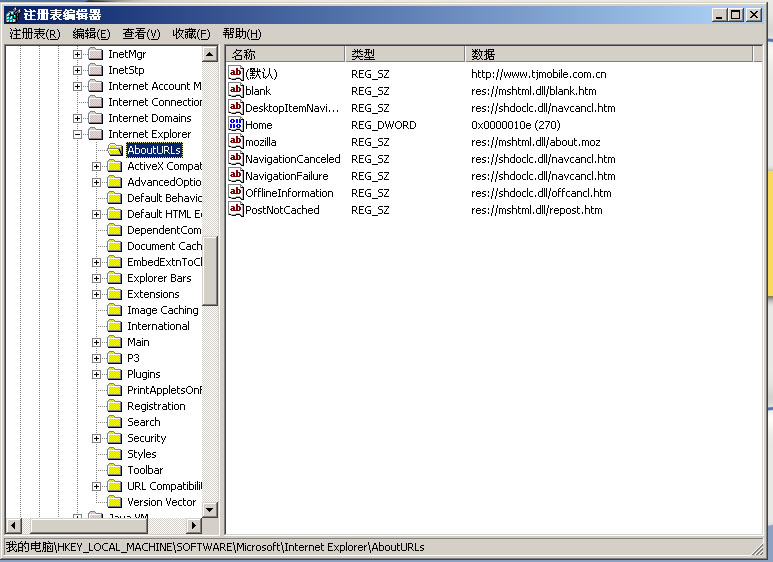
Task: Click the NavigationCanceled value icon
Action: (x=236, y=159)
